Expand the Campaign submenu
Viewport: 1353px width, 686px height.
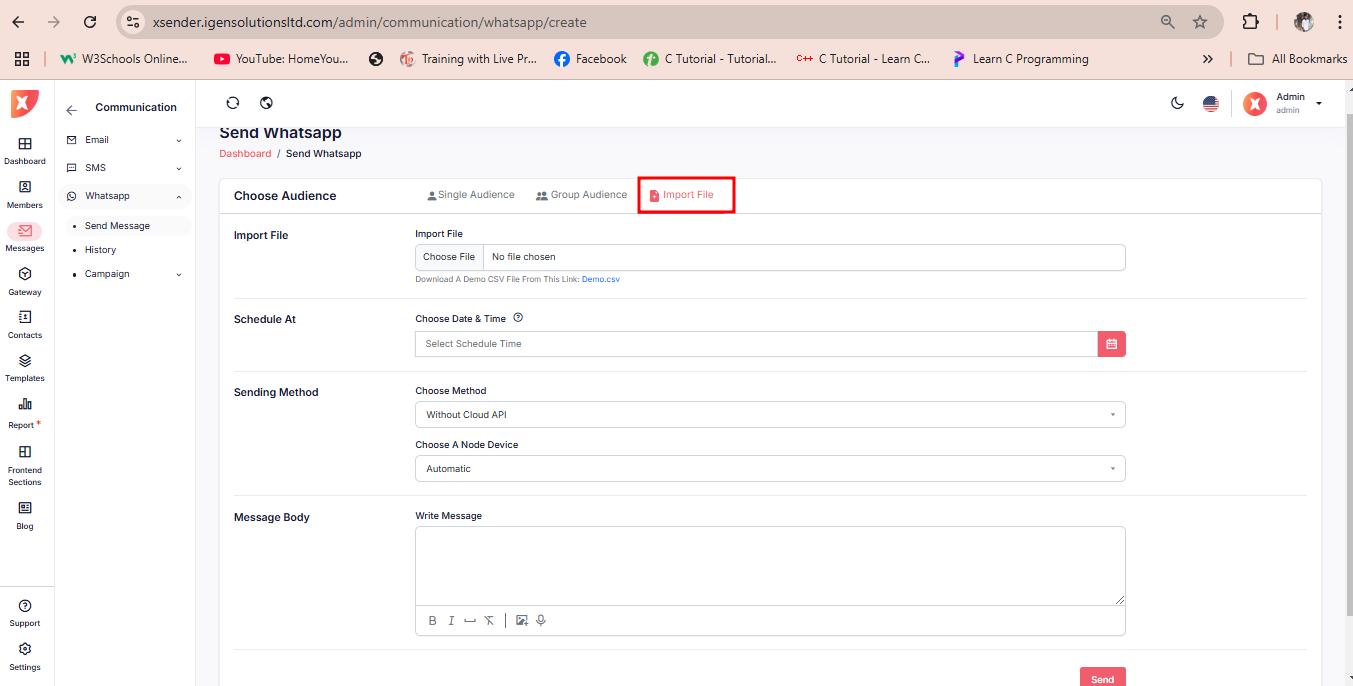coord(124,274)
